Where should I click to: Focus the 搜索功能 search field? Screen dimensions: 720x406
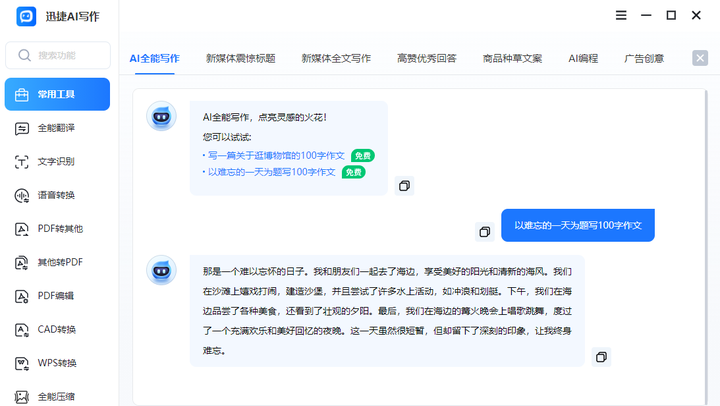58,56
